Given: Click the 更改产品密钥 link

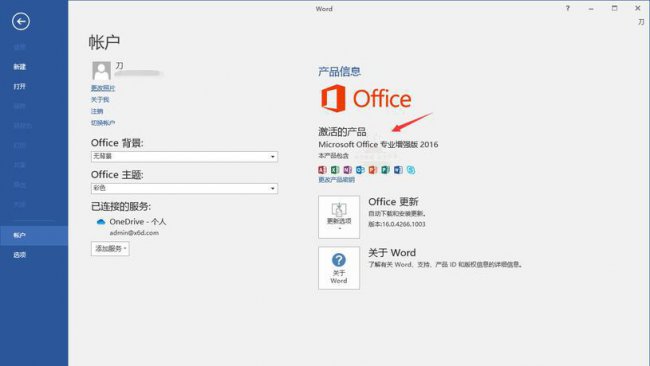Looking at the screenshot, I should click(x=336, y=179).
